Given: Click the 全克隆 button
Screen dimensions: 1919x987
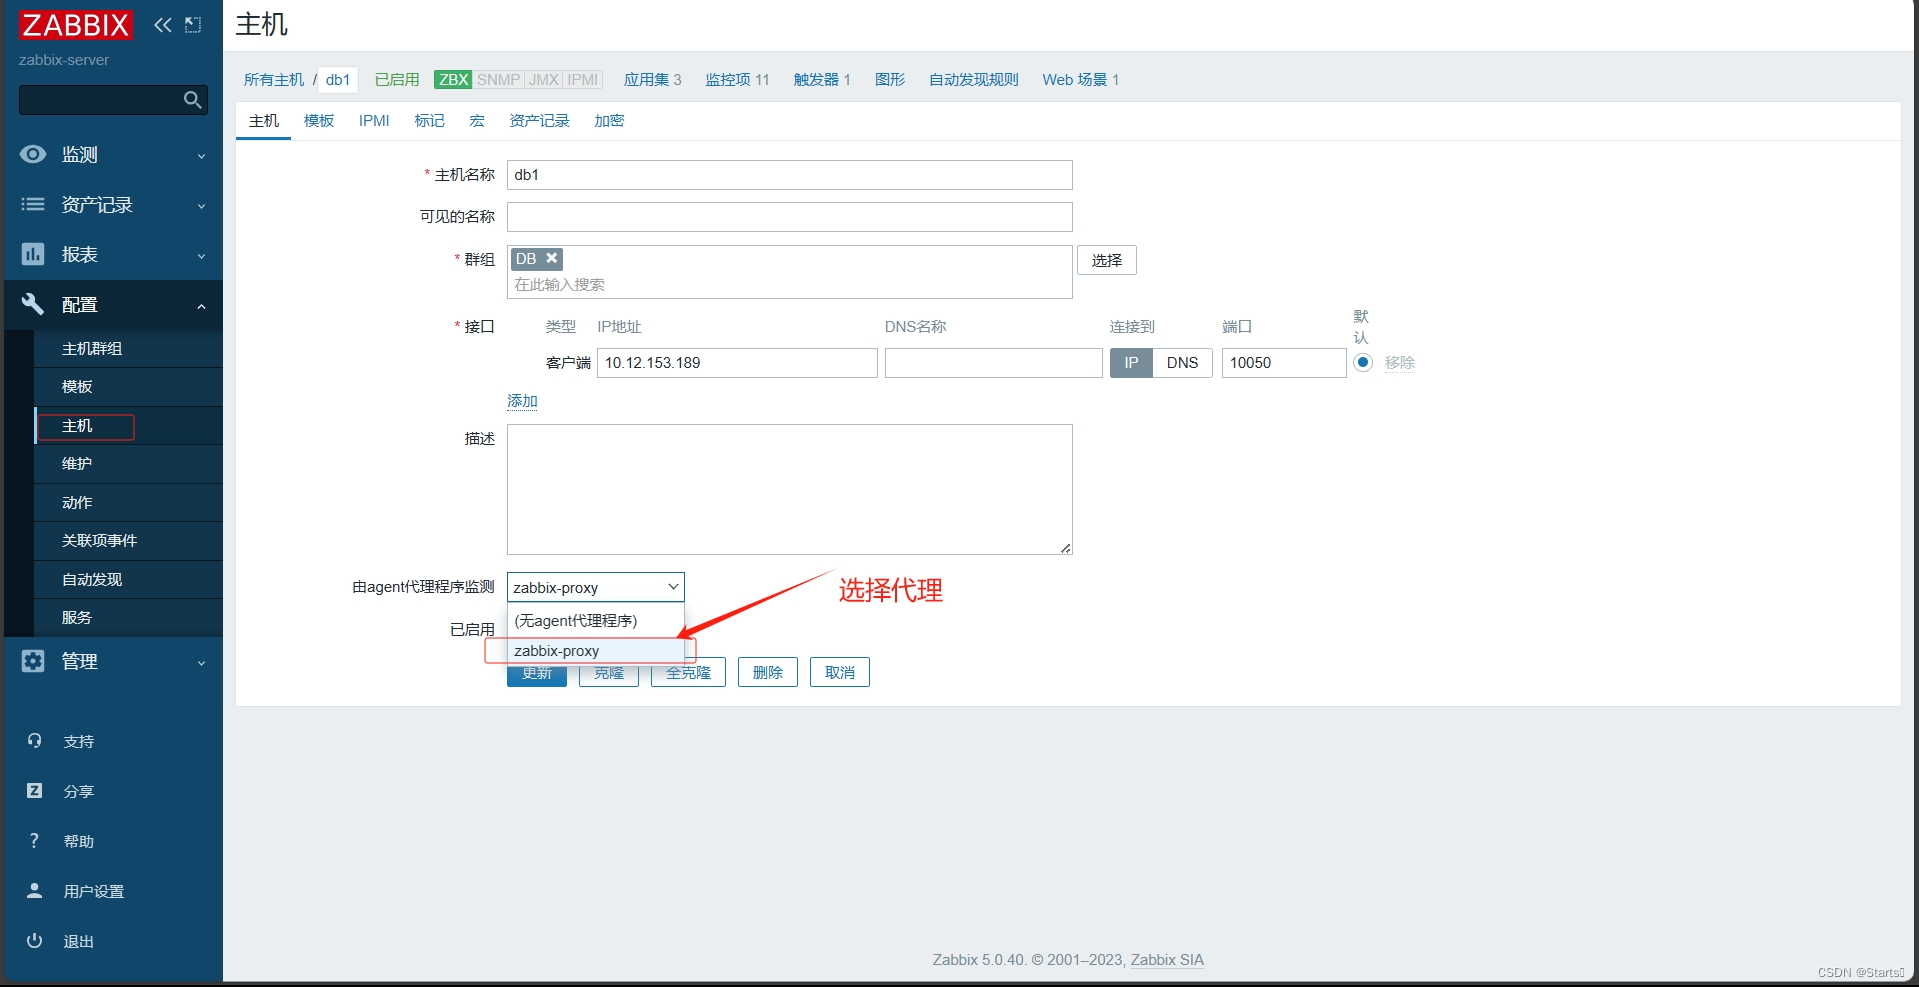Looking at the screenshot, I should (x=688, y=673).
